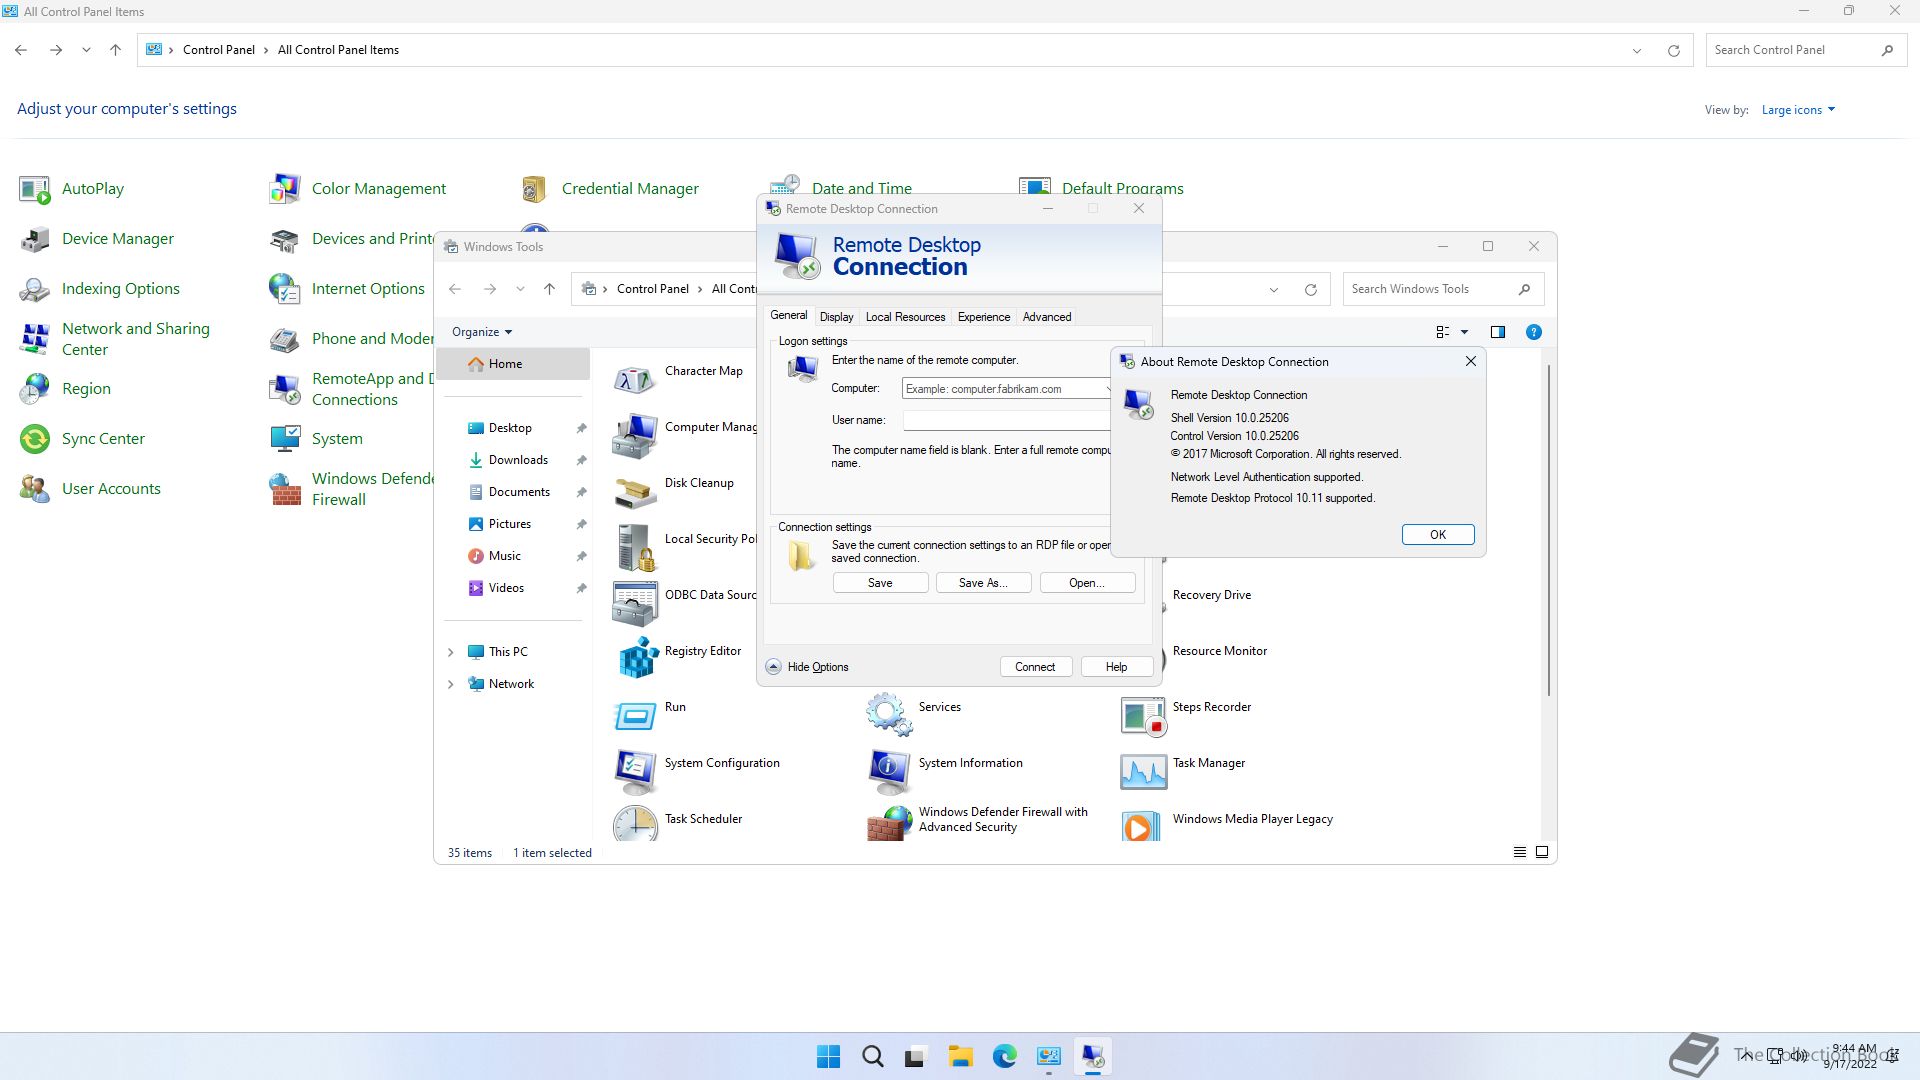Open Color Management icon
Screen dimensions: 1920x1080
pyautogui.click(x=285, y=189)
